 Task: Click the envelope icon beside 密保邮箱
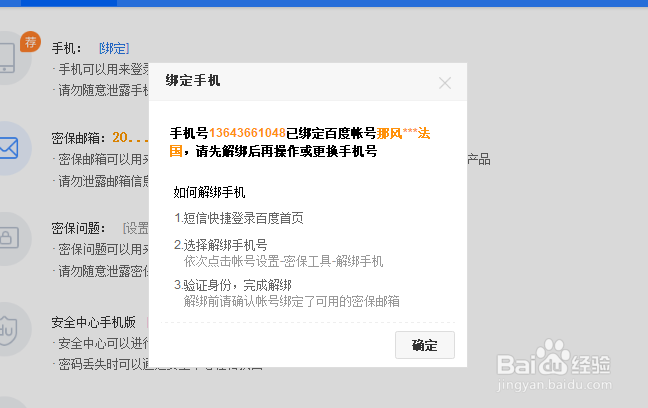click(9, 148)
